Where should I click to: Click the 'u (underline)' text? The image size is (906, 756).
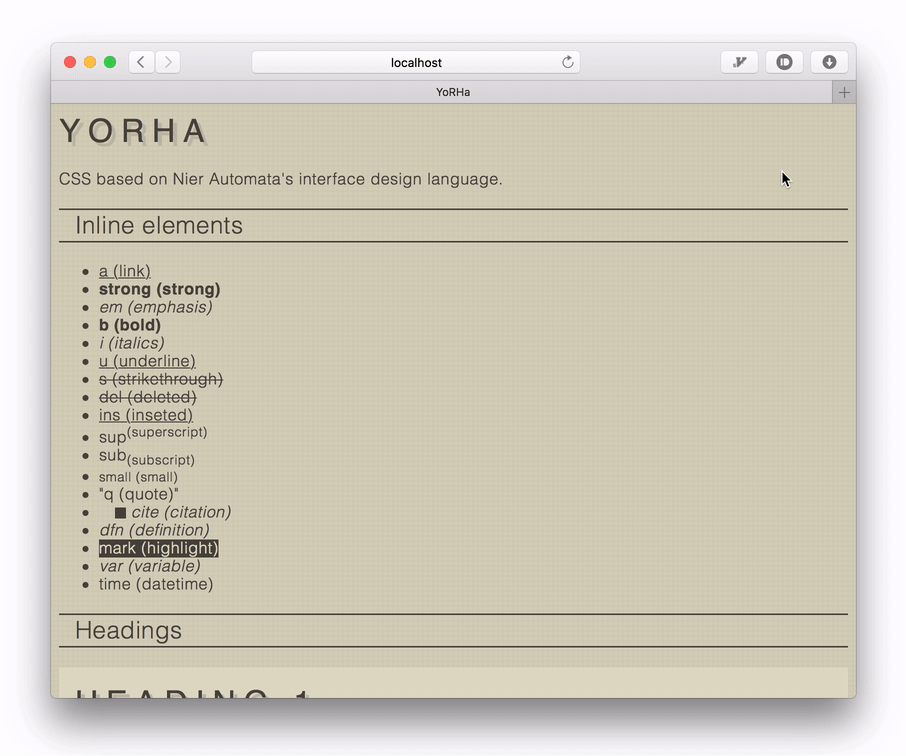(x=147, y=361)
